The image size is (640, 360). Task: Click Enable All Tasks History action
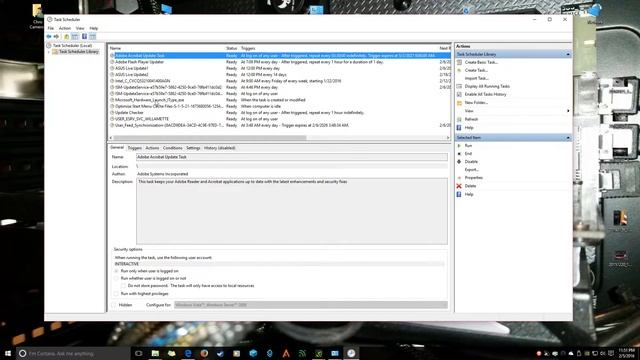tap(485, 94)
